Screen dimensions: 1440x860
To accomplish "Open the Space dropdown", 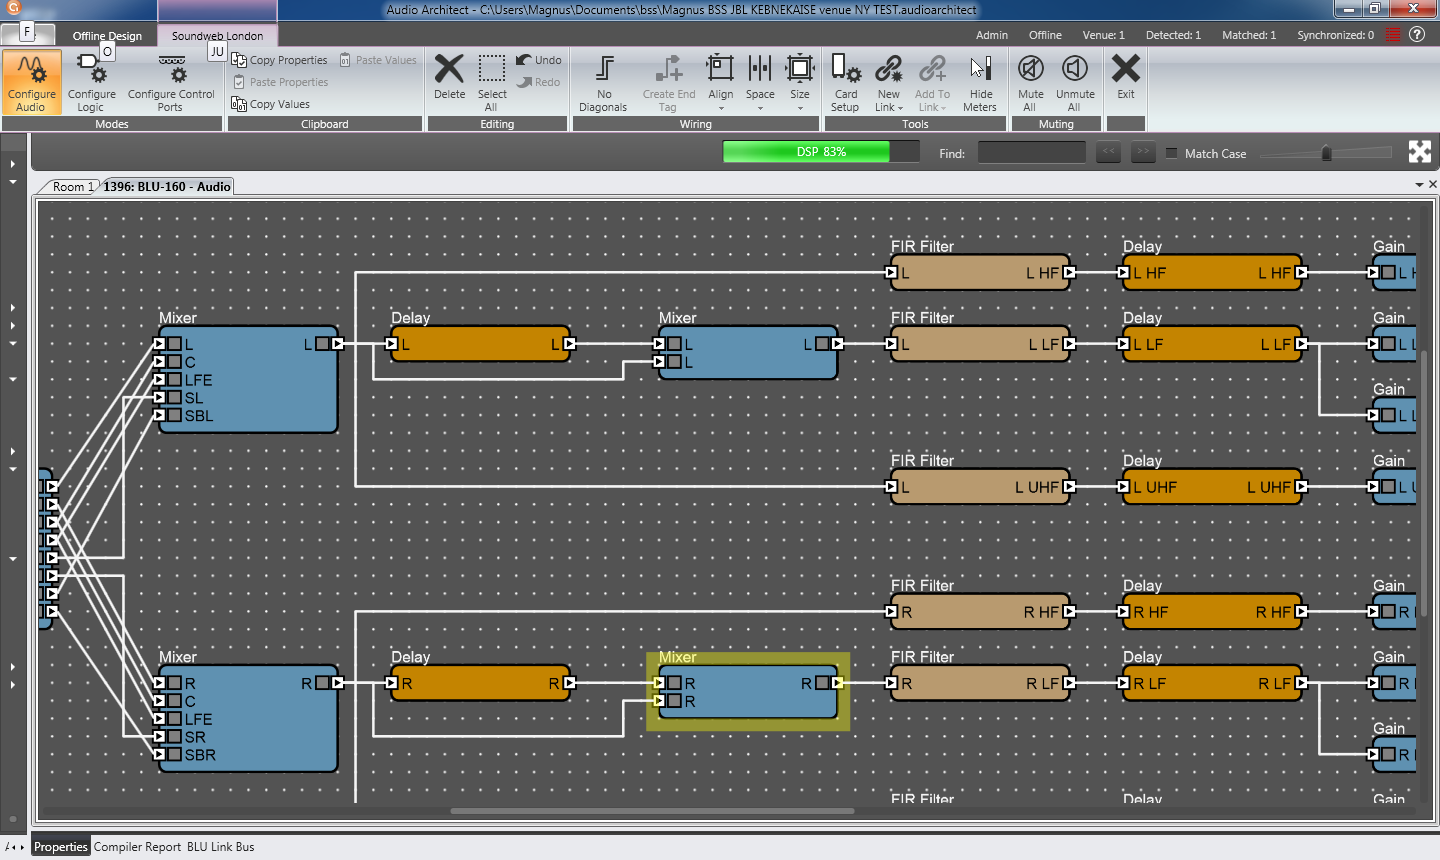I will [x=760, y=82].
